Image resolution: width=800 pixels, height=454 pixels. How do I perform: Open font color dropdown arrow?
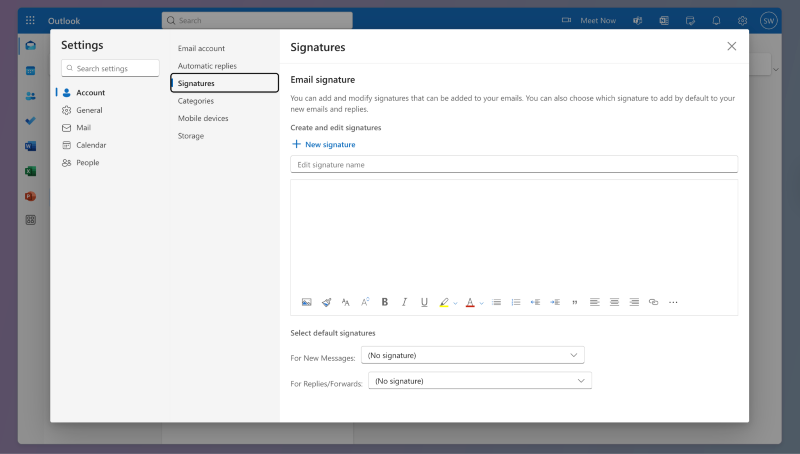pos(481,303)
